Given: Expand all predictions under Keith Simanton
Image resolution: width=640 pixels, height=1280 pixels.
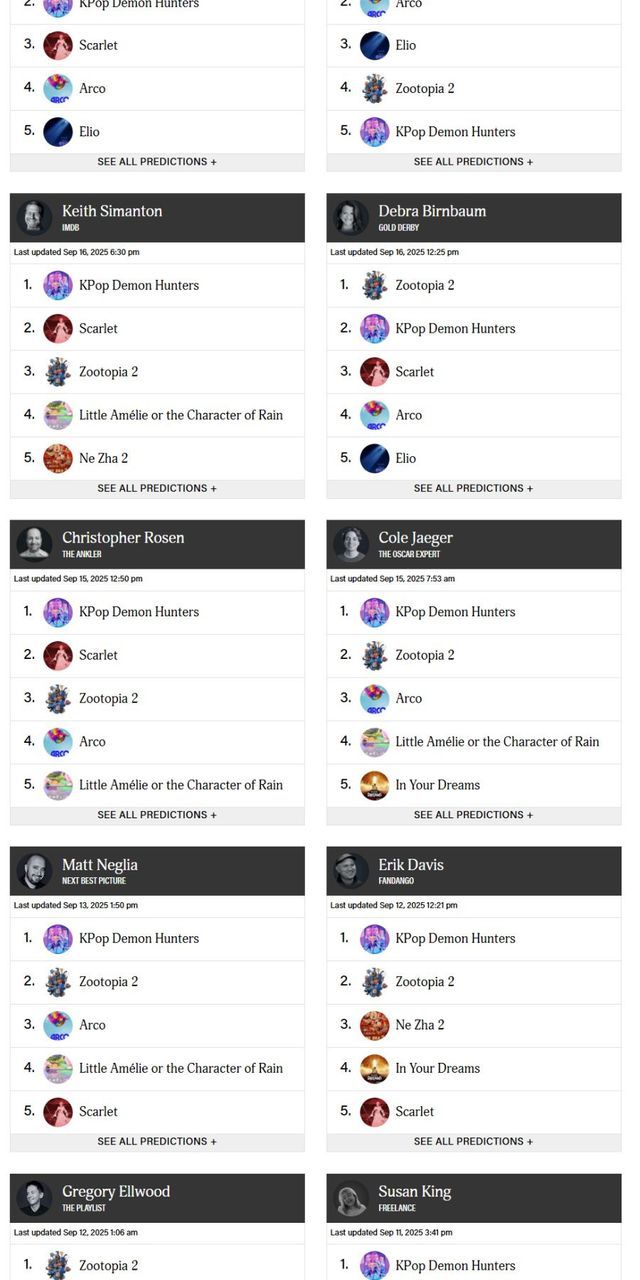Looking at the screenshot, I should point(157,489).
